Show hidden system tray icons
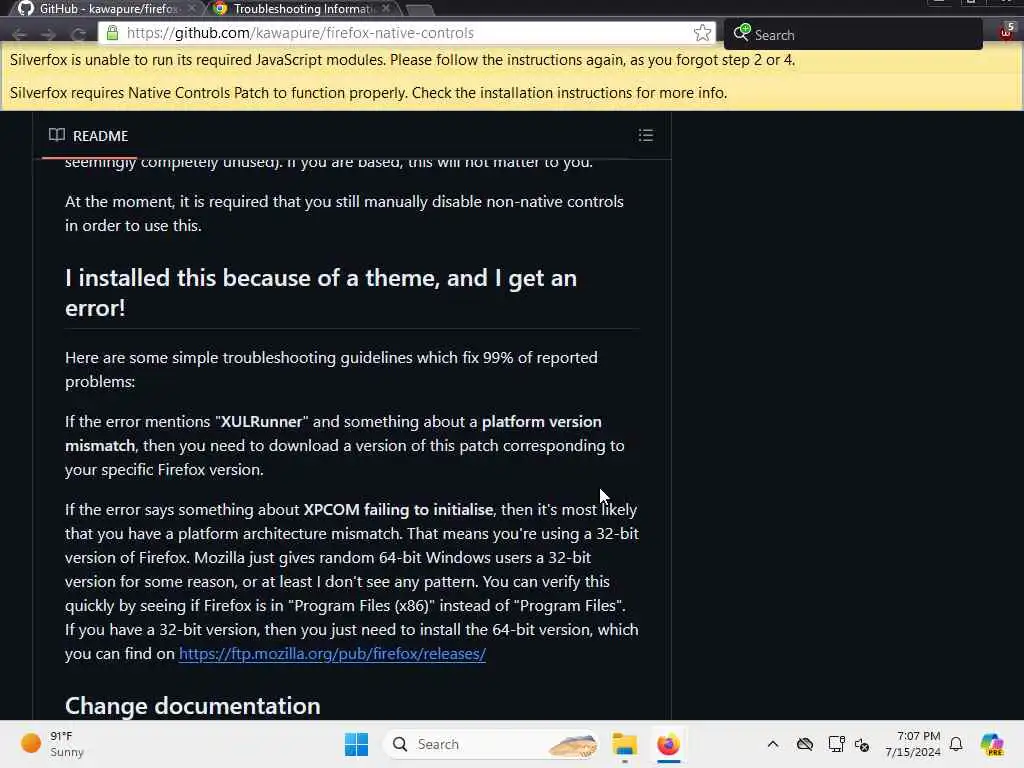The height and width of the screenshot is (768, 1024). point(773,744)
